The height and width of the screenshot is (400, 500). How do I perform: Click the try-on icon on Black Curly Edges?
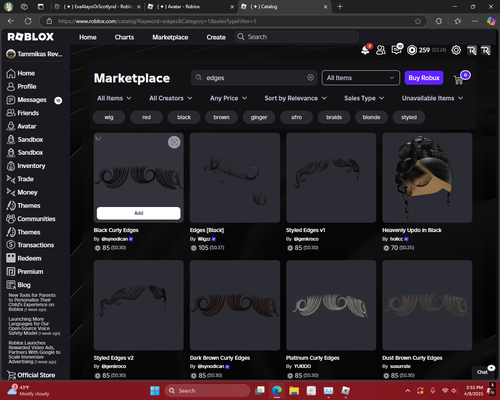click(x=174, y=142)
